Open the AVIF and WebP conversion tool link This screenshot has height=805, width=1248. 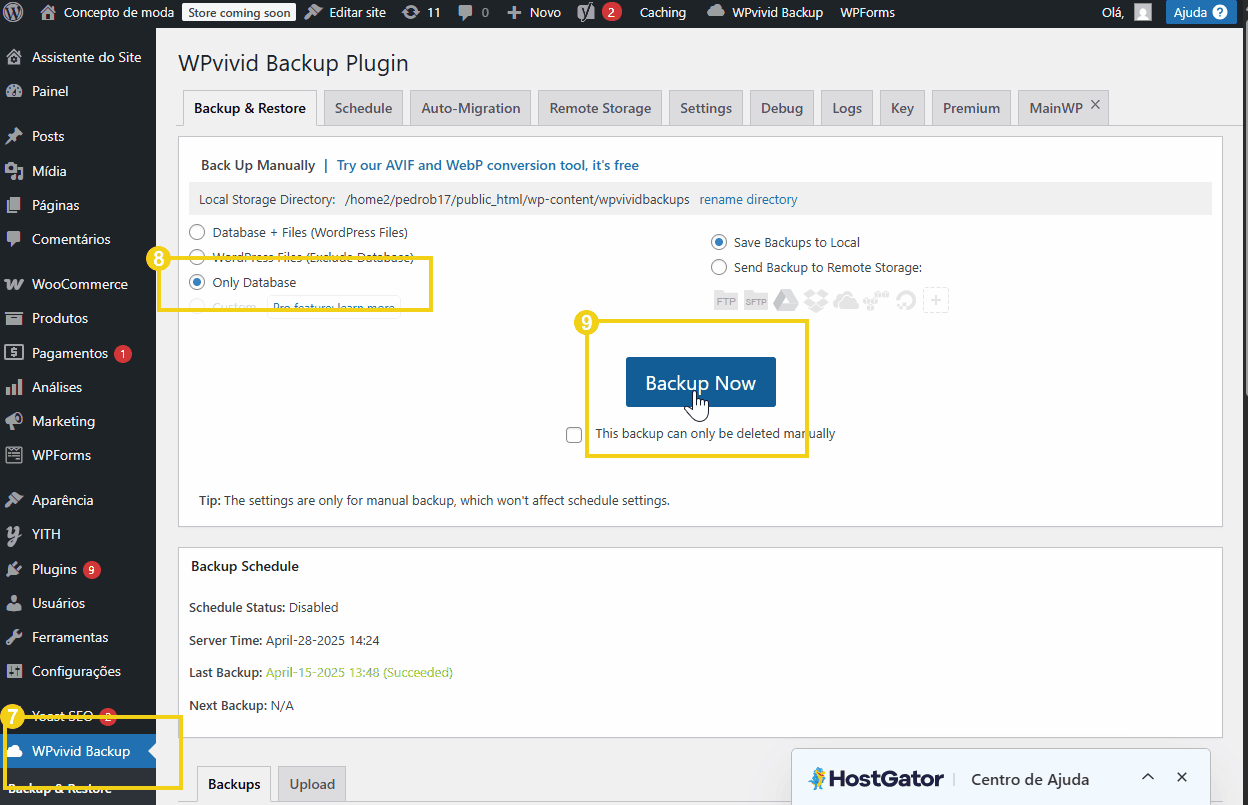(488, 166)
